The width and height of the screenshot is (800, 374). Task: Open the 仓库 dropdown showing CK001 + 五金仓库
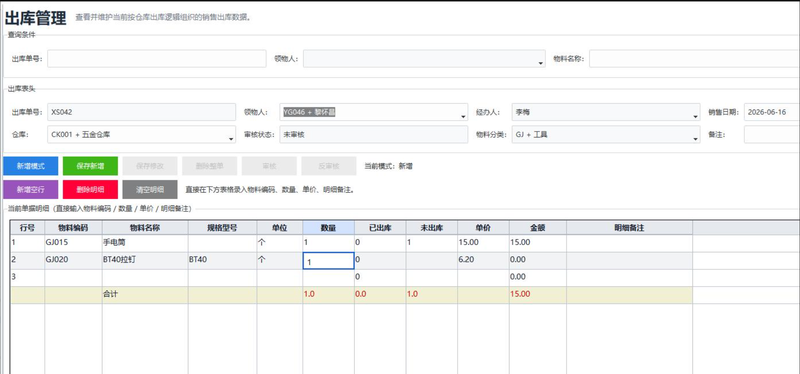(x=141, y=135)
